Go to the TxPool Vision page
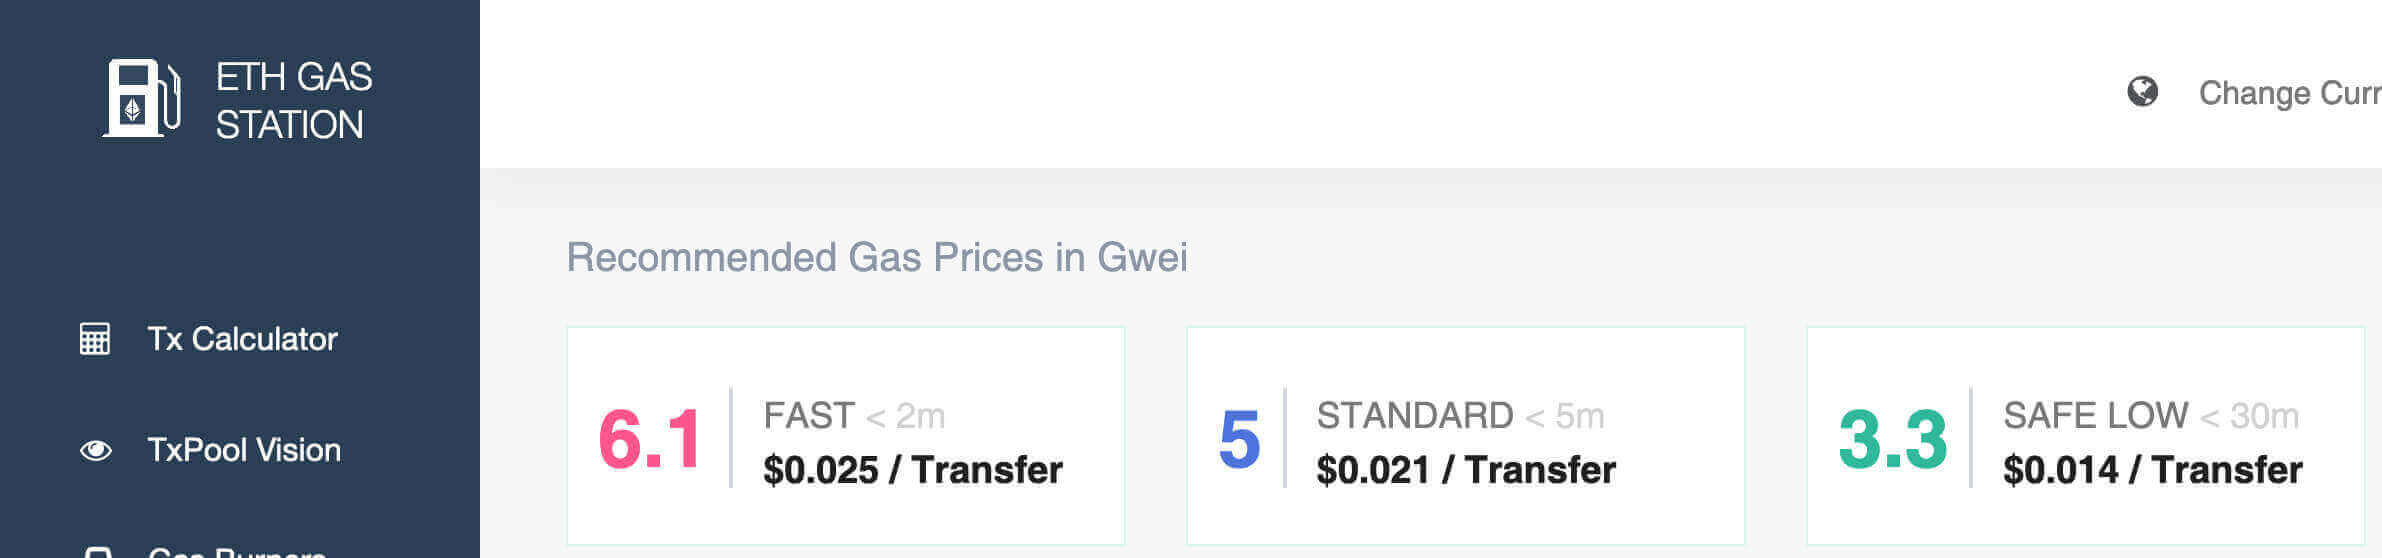 pyautogui.click(x=244, y=450)
